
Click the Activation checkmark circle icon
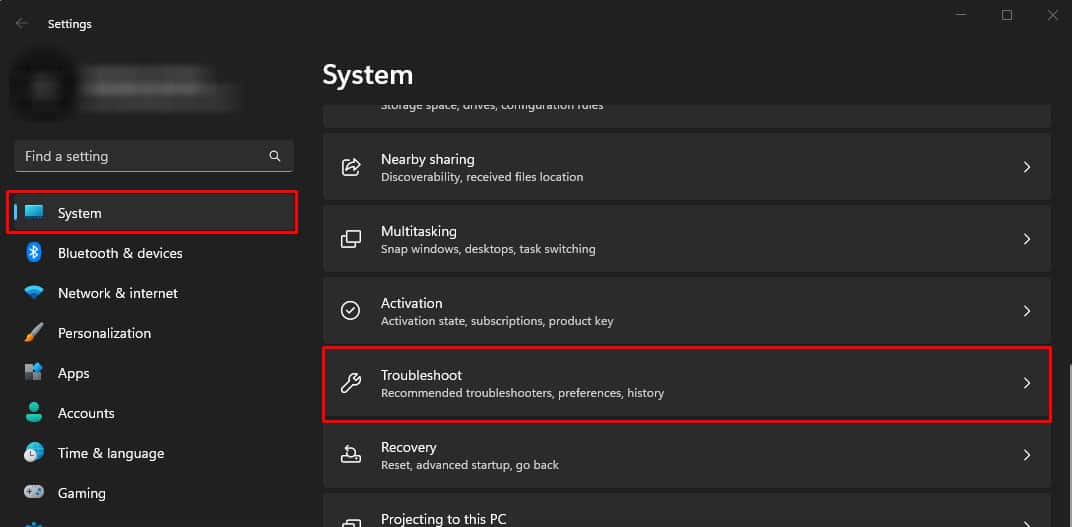click(x=351, y=311)
